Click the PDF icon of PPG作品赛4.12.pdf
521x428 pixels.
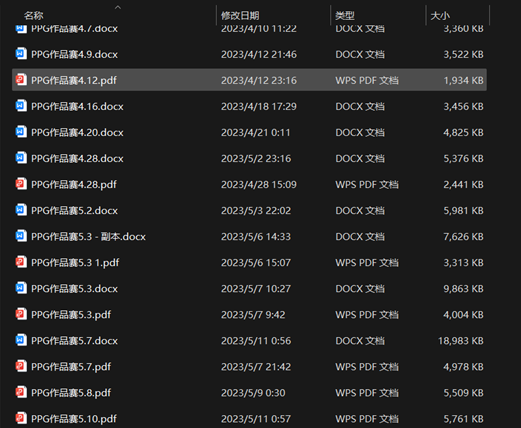pyautogui.click(x=21, y=80)
